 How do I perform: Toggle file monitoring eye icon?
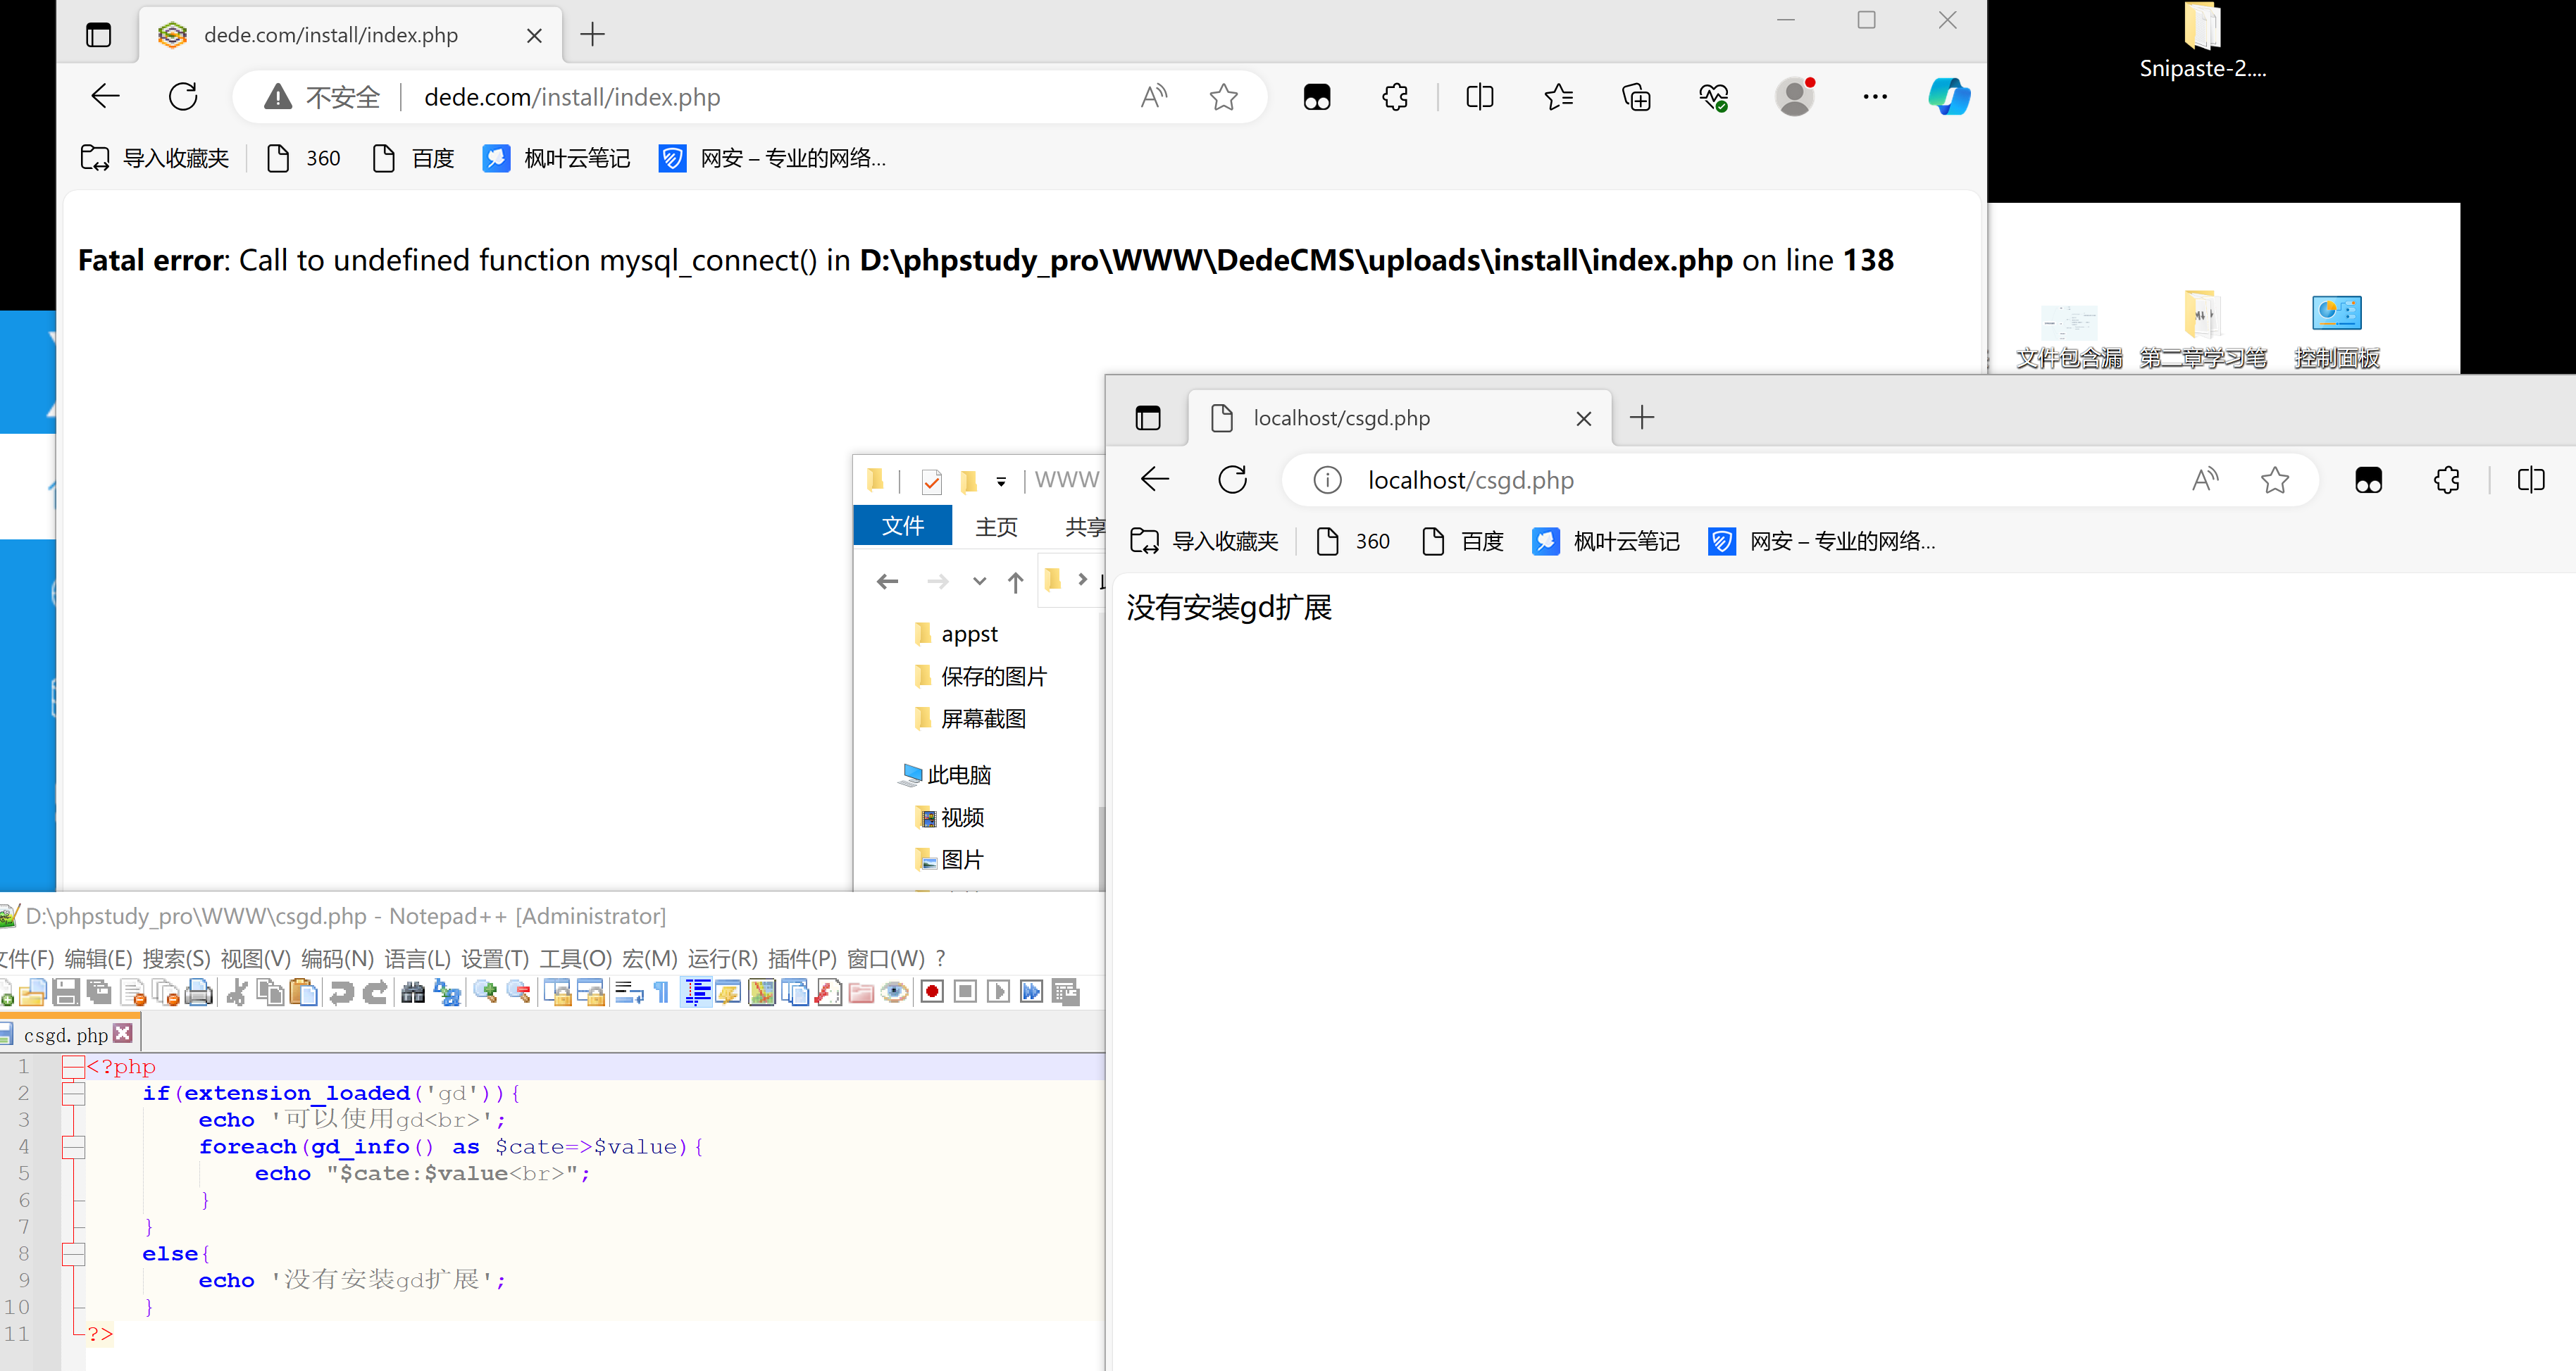895,992
